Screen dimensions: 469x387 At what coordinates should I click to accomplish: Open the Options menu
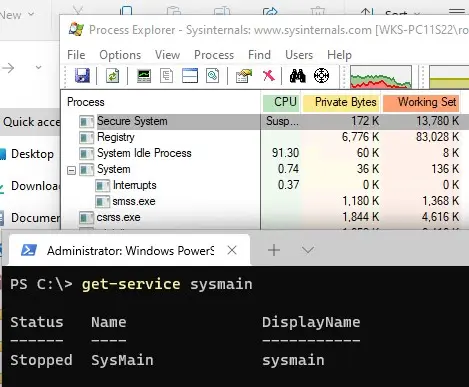pos(120,55)
